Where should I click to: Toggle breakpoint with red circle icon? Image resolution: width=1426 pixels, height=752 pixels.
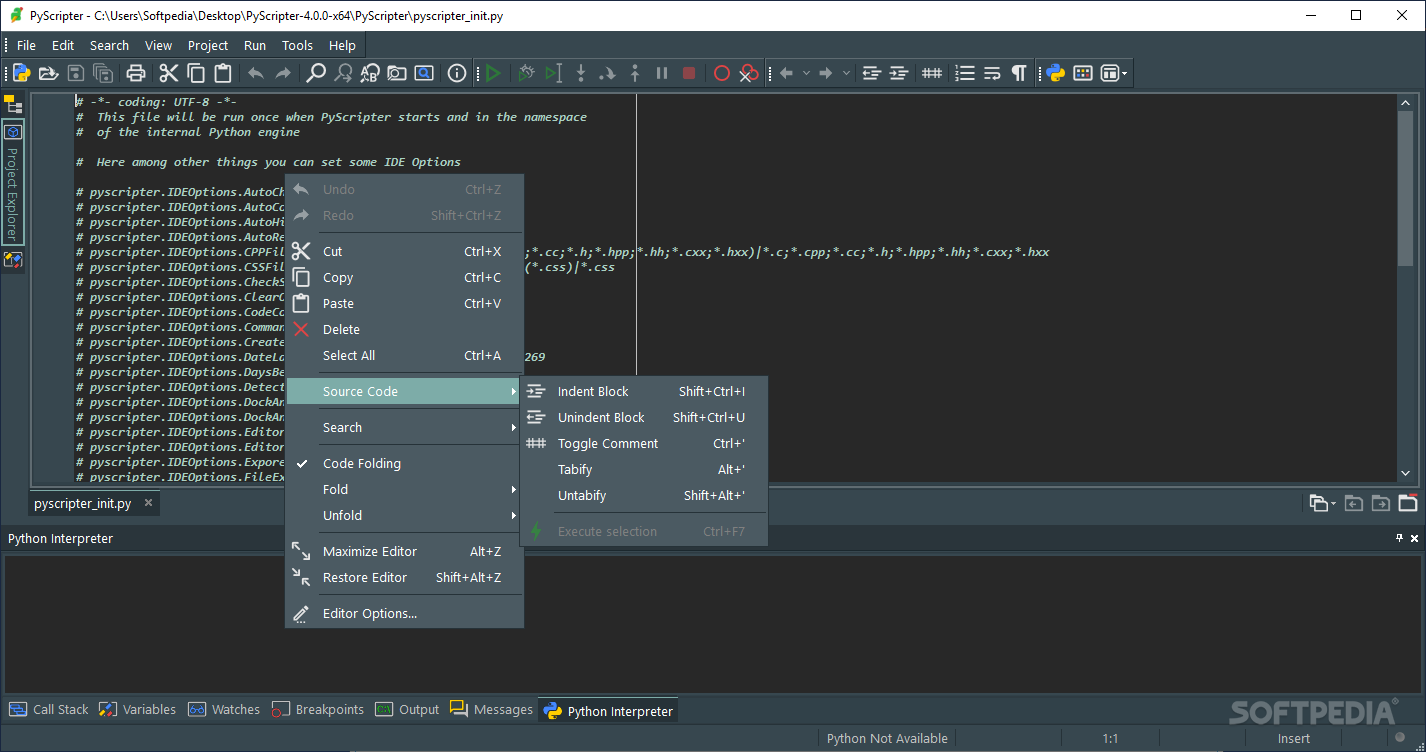tap(722, 73)
